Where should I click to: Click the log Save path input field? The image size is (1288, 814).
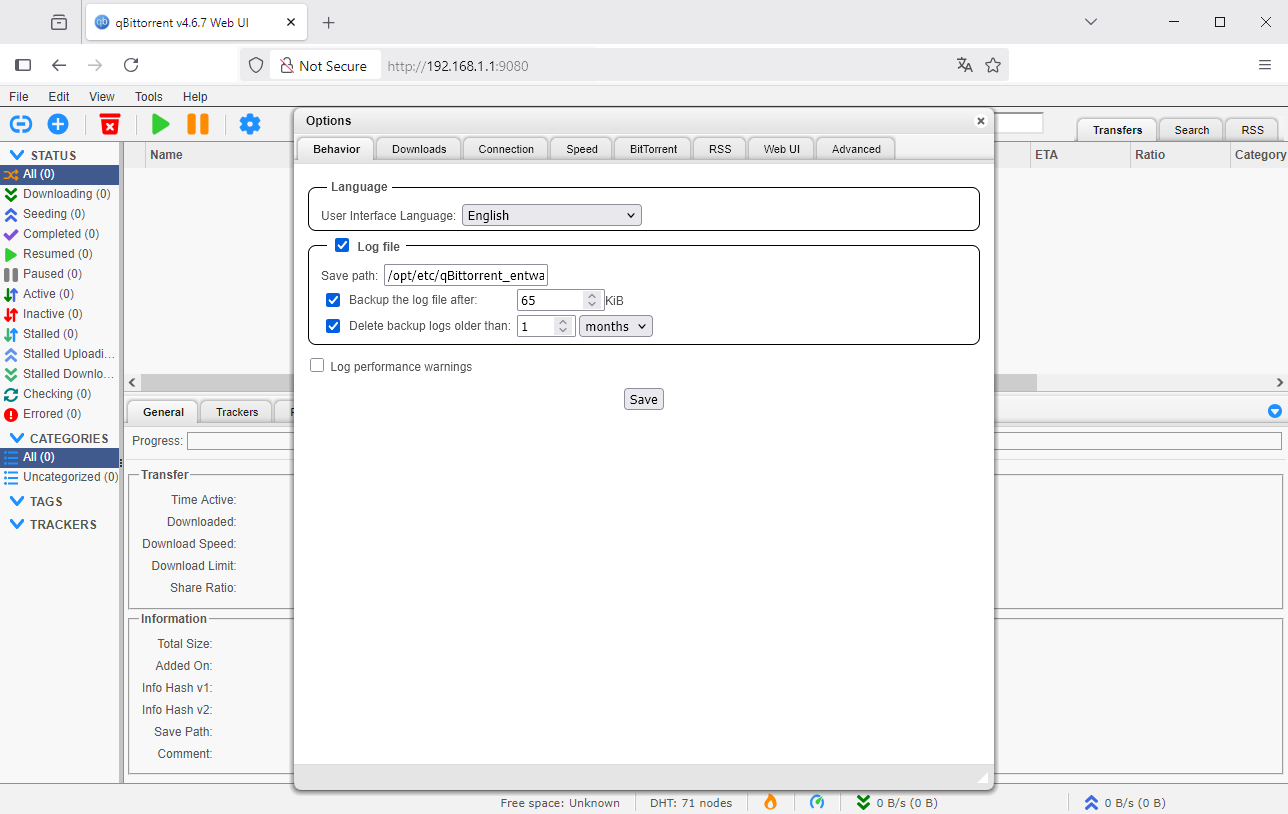click(x=466, y=276)
